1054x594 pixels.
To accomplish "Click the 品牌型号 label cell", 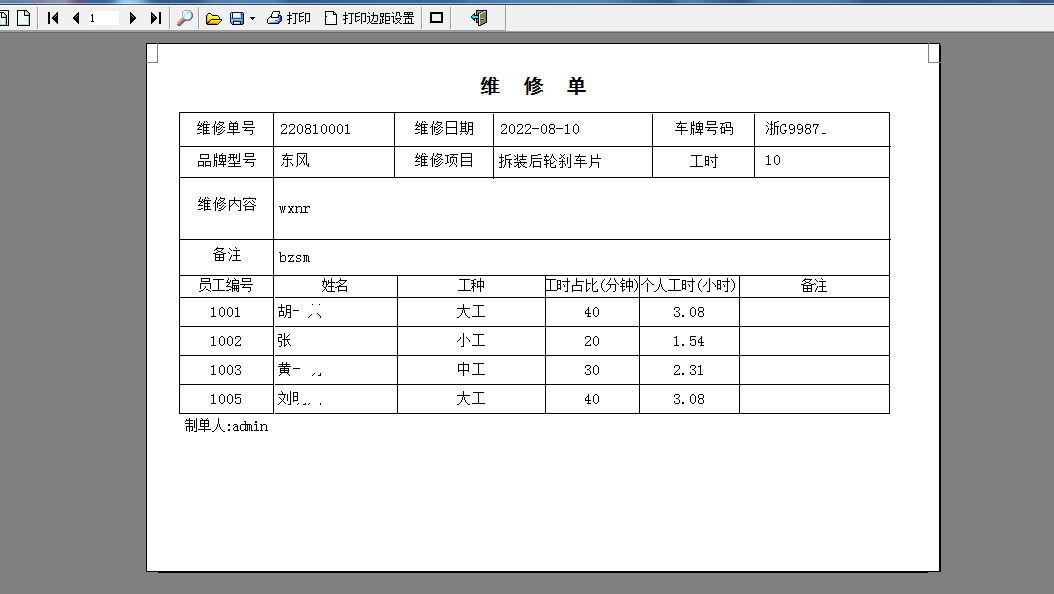I will pos(227,161).
